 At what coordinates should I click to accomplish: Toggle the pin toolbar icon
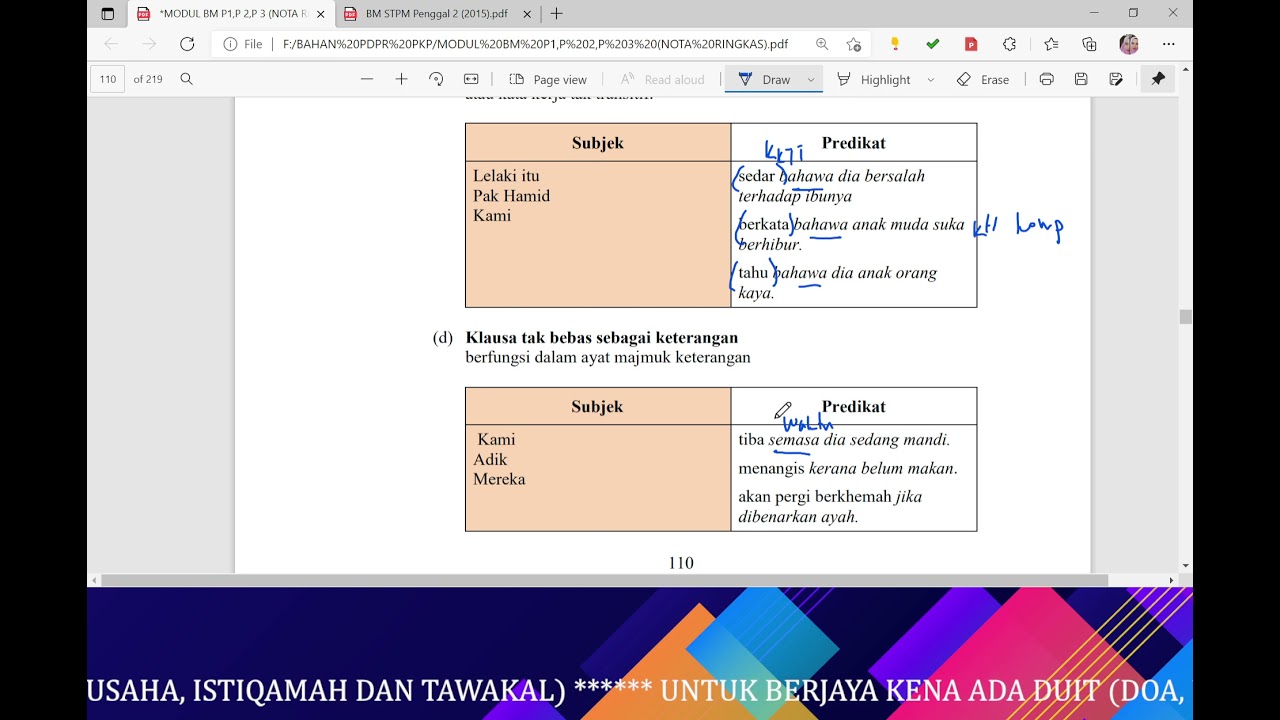pos(1158,79)
